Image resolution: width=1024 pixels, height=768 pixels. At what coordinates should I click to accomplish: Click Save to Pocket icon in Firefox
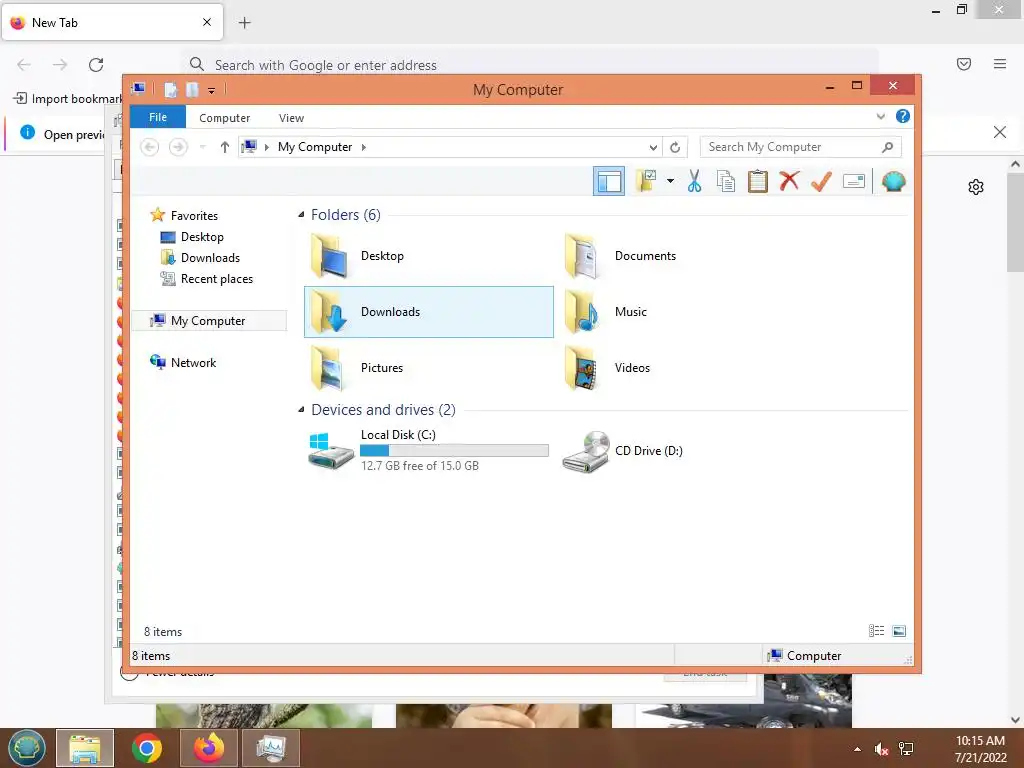click(x=964, y=64)
